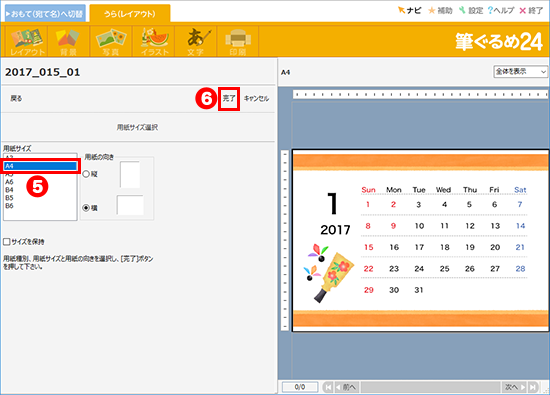
Task: Open the 印刷 print tool
Action: click(x=238, y=41)
